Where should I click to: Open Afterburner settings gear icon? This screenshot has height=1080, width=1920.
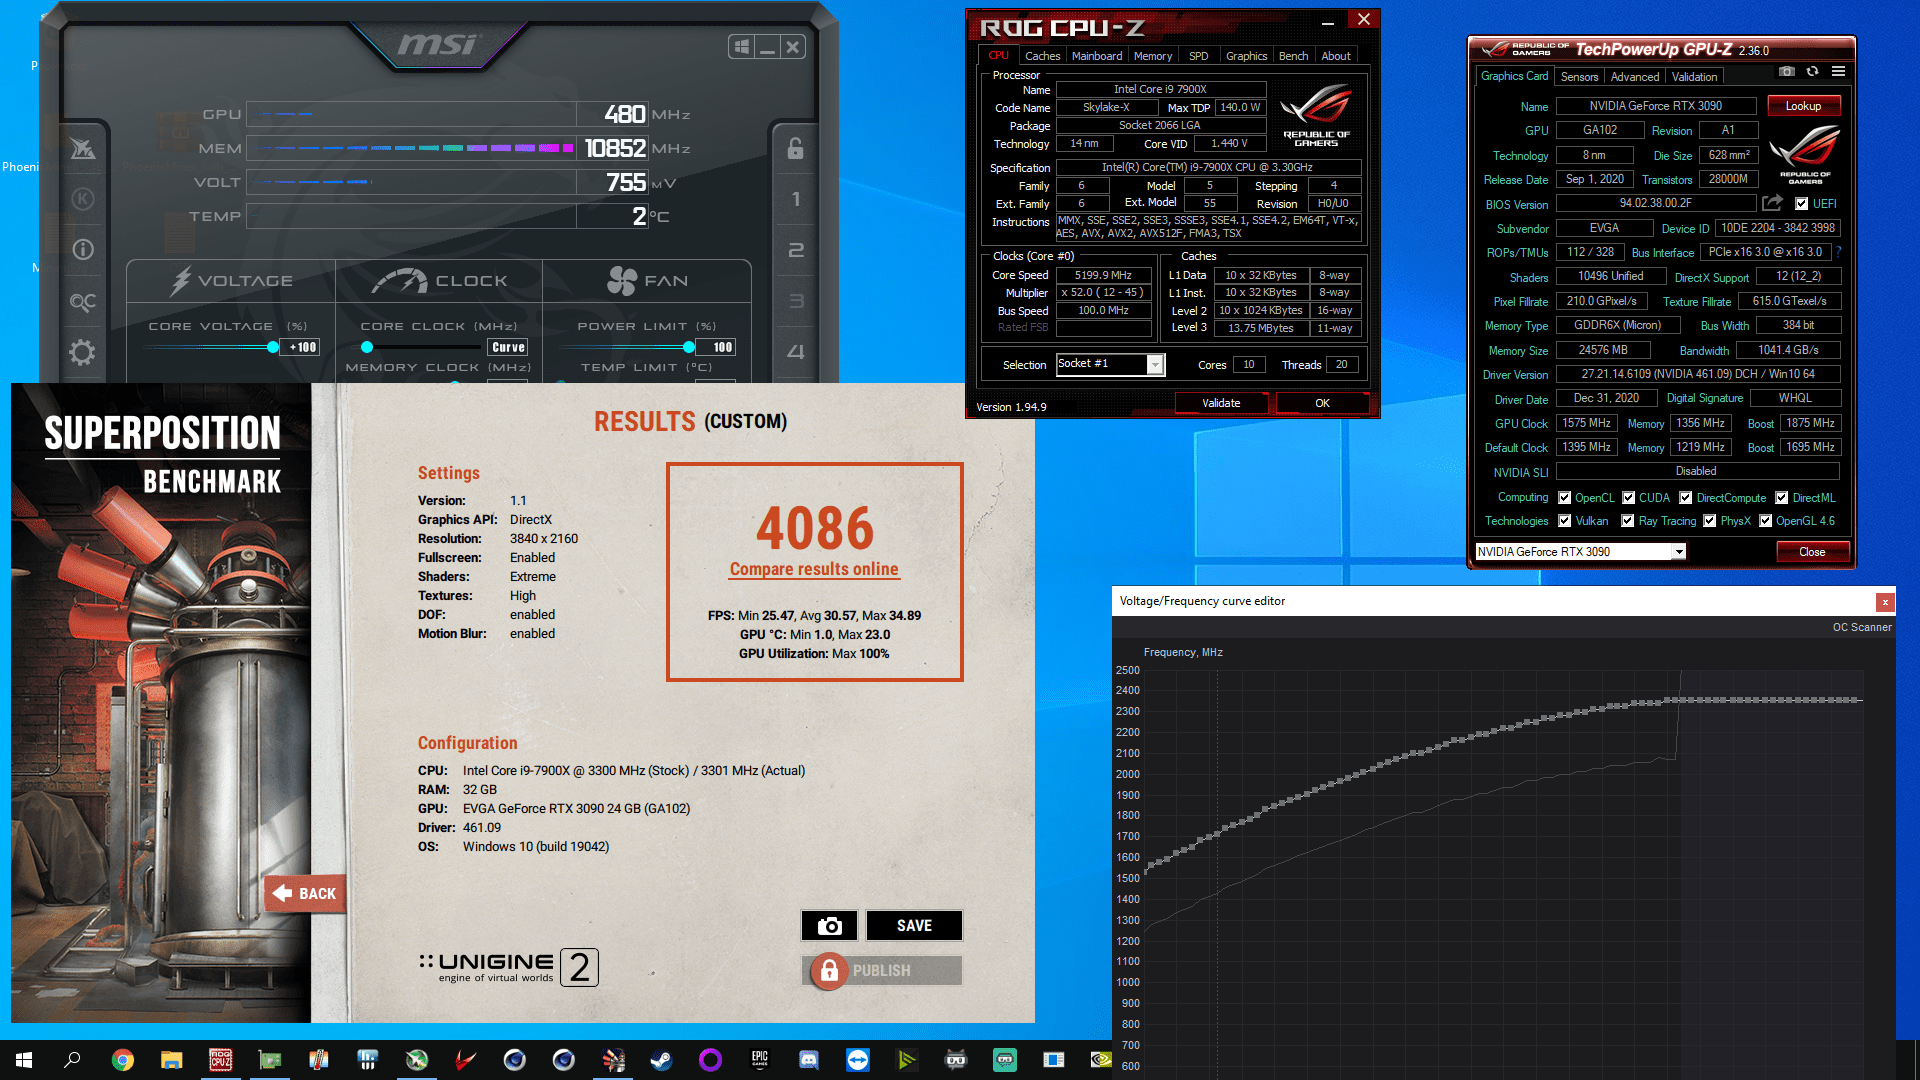pos(83,352)
